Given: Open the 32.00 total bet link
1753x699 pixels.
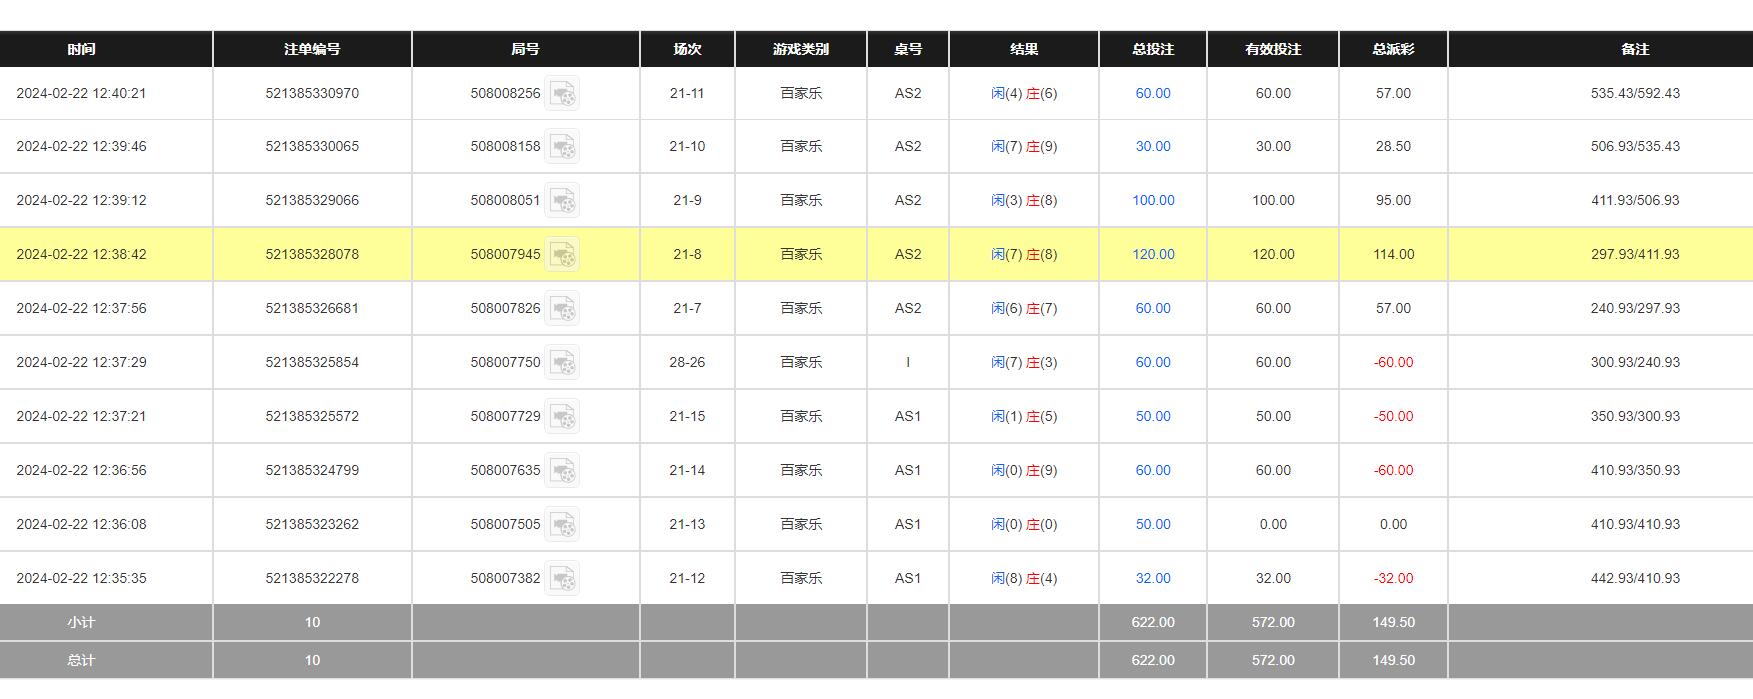Looking at the screenshot, I should (1153, 578).
